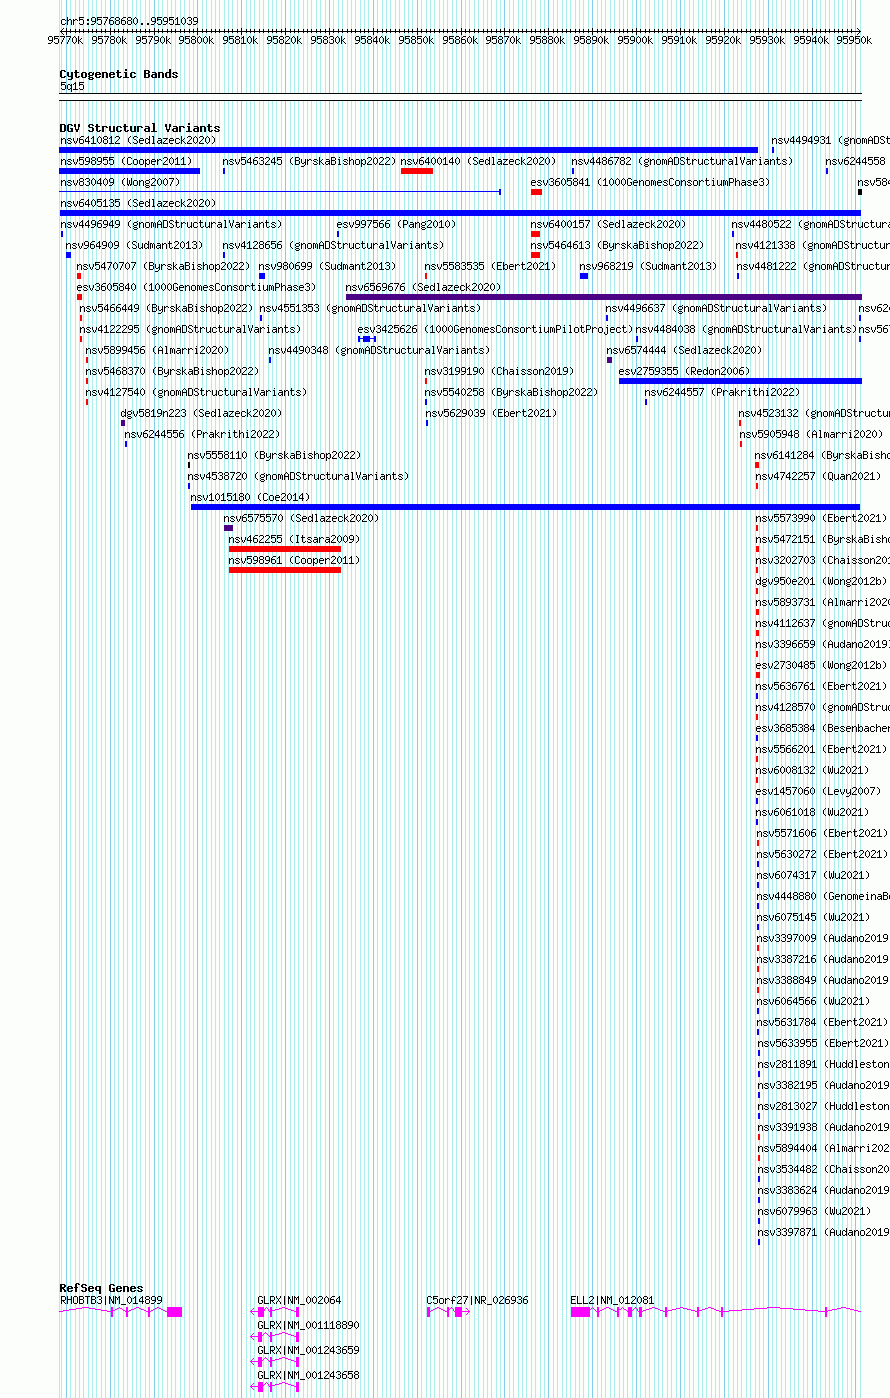Click the DGV Structural Variants track title
890x1398 pixels.
point(140,128)
